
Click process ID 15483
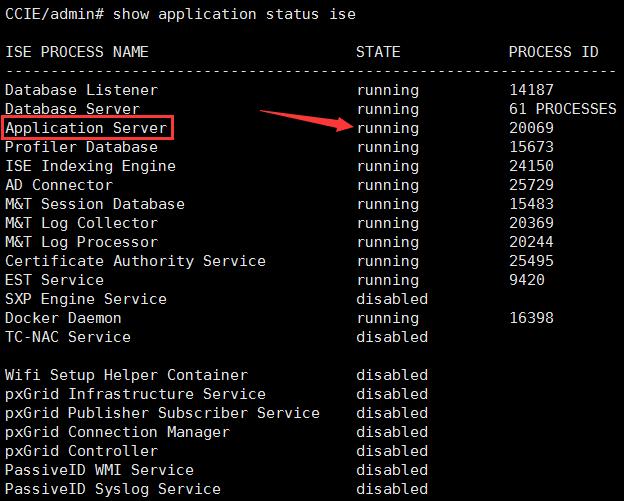point(531,204)
